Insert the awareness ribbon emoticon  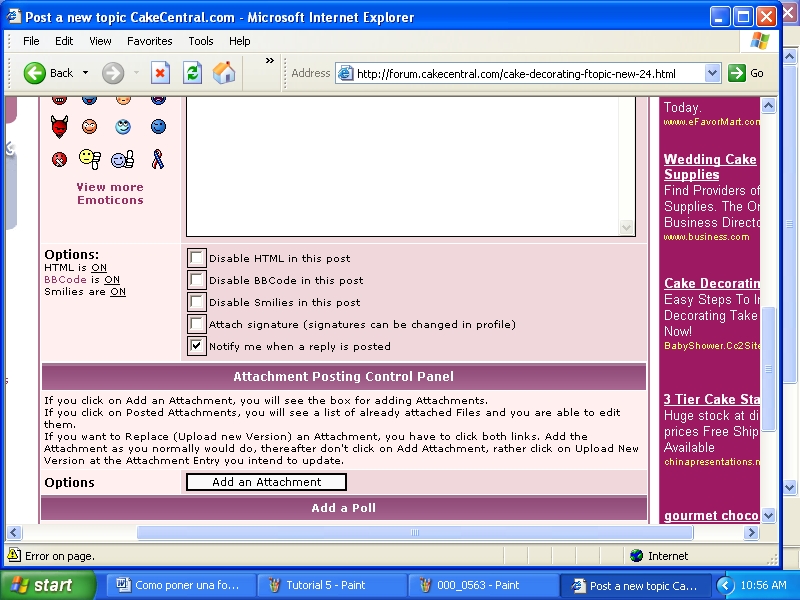pos(157,159)
